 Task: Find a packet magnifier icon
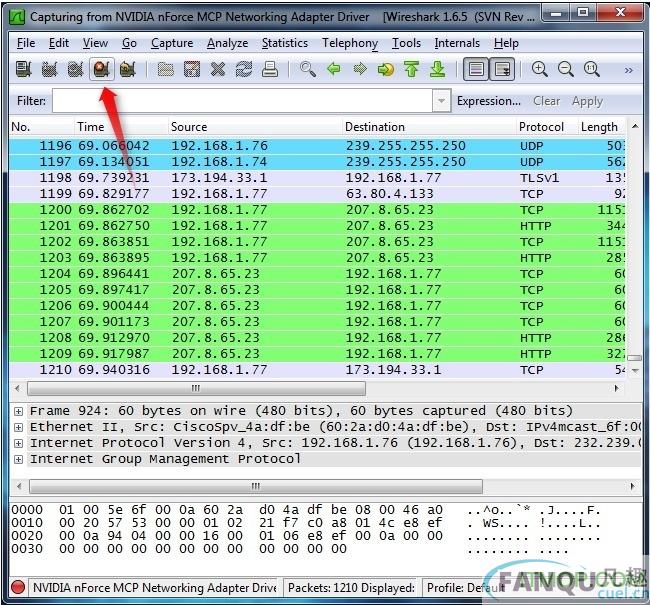coord(308,69)
